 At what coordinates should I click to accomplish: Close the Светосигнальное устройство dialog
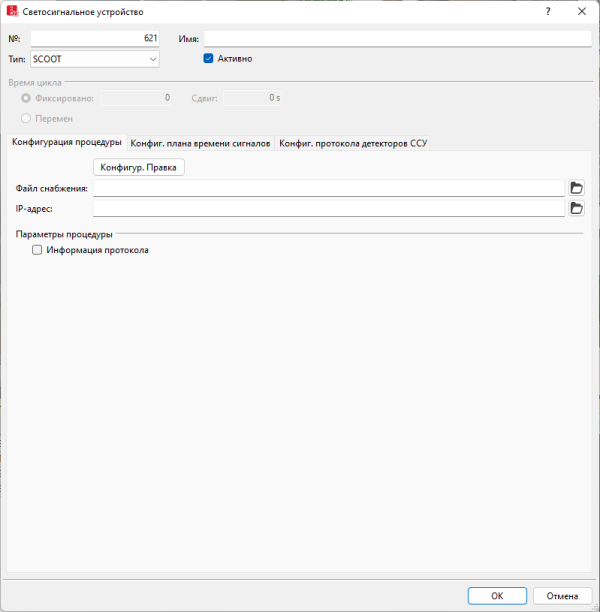(581, 12)
